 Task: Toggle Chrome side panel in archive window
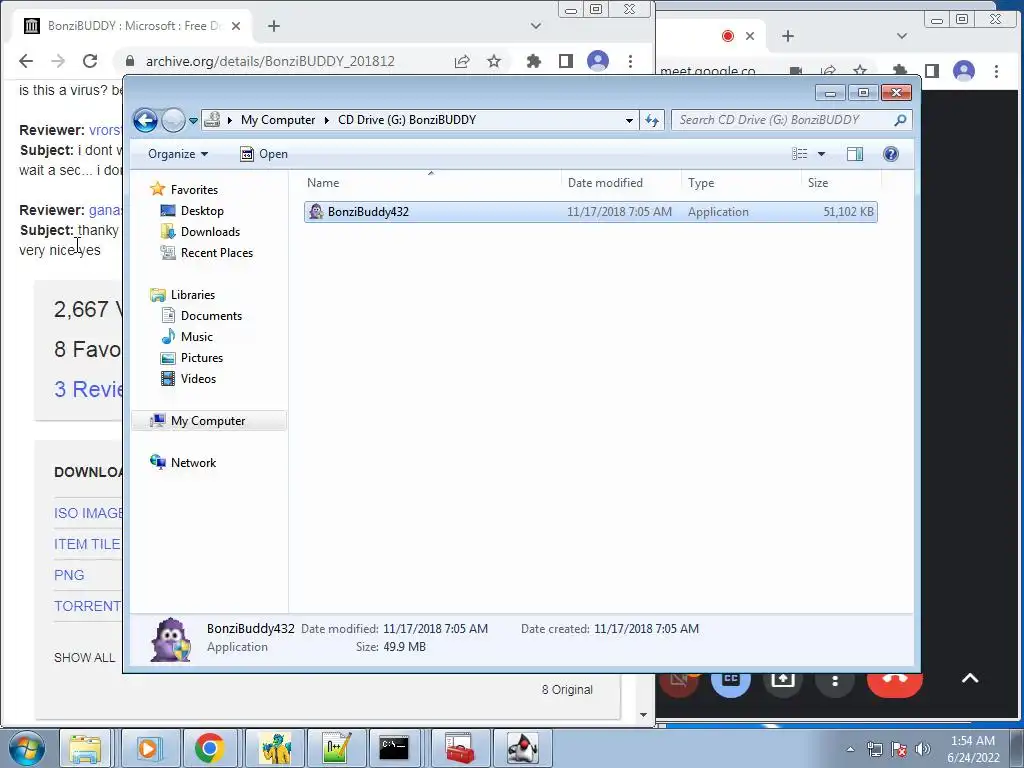[x=566, y=61]
